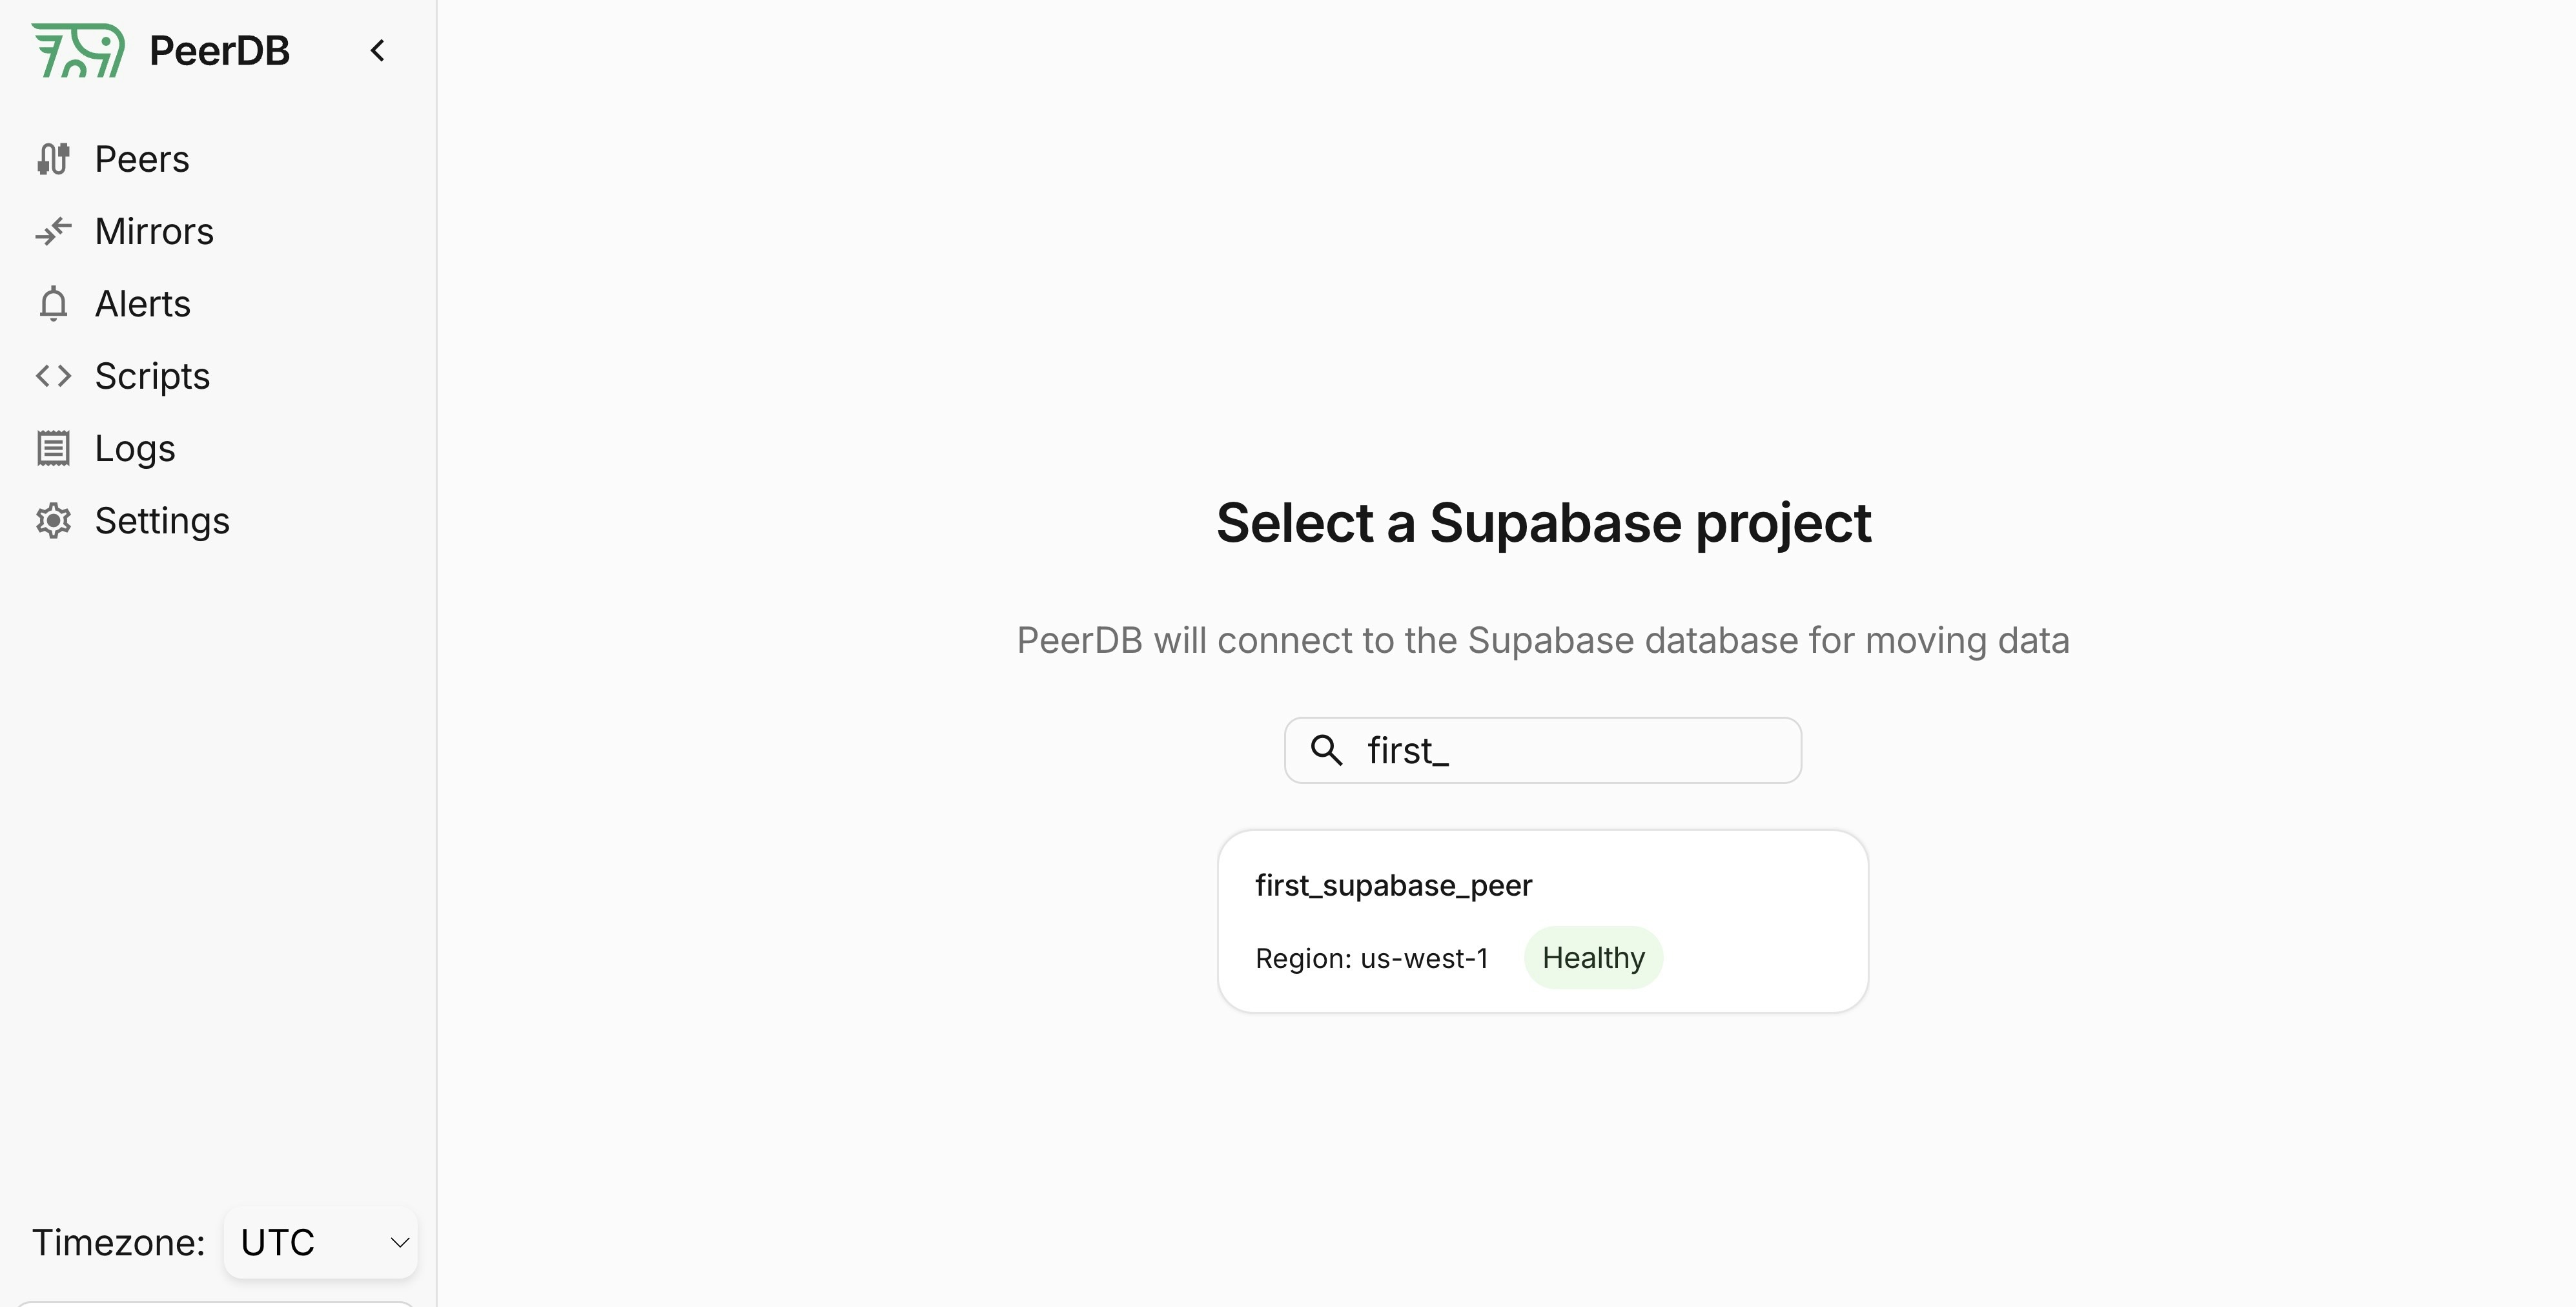
Task: Open the Logs page
Action: pyautogui.click(x=135, y=448)
